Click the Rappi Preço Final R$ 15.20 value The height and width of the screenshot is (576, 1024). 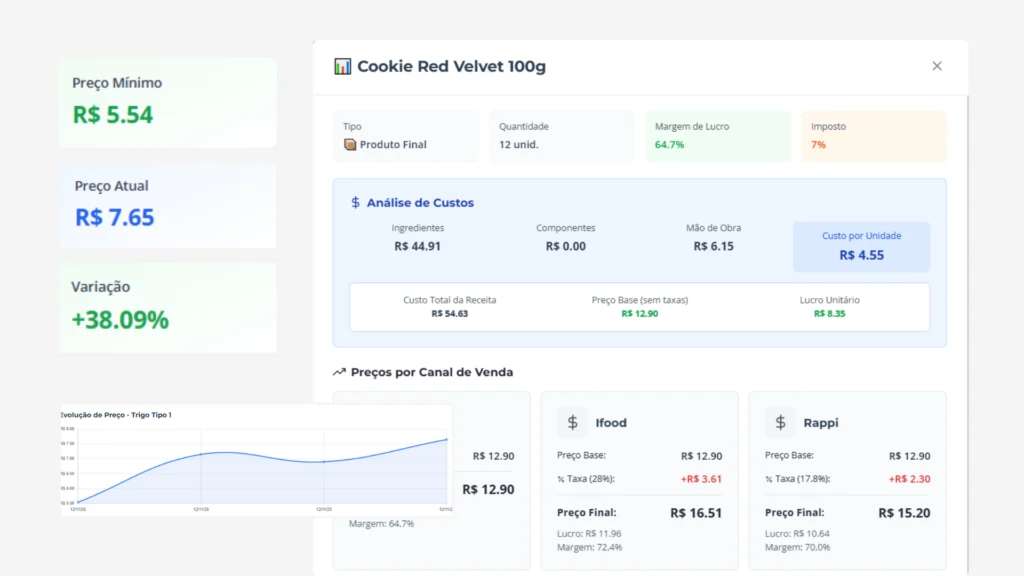tap(904, 513)
